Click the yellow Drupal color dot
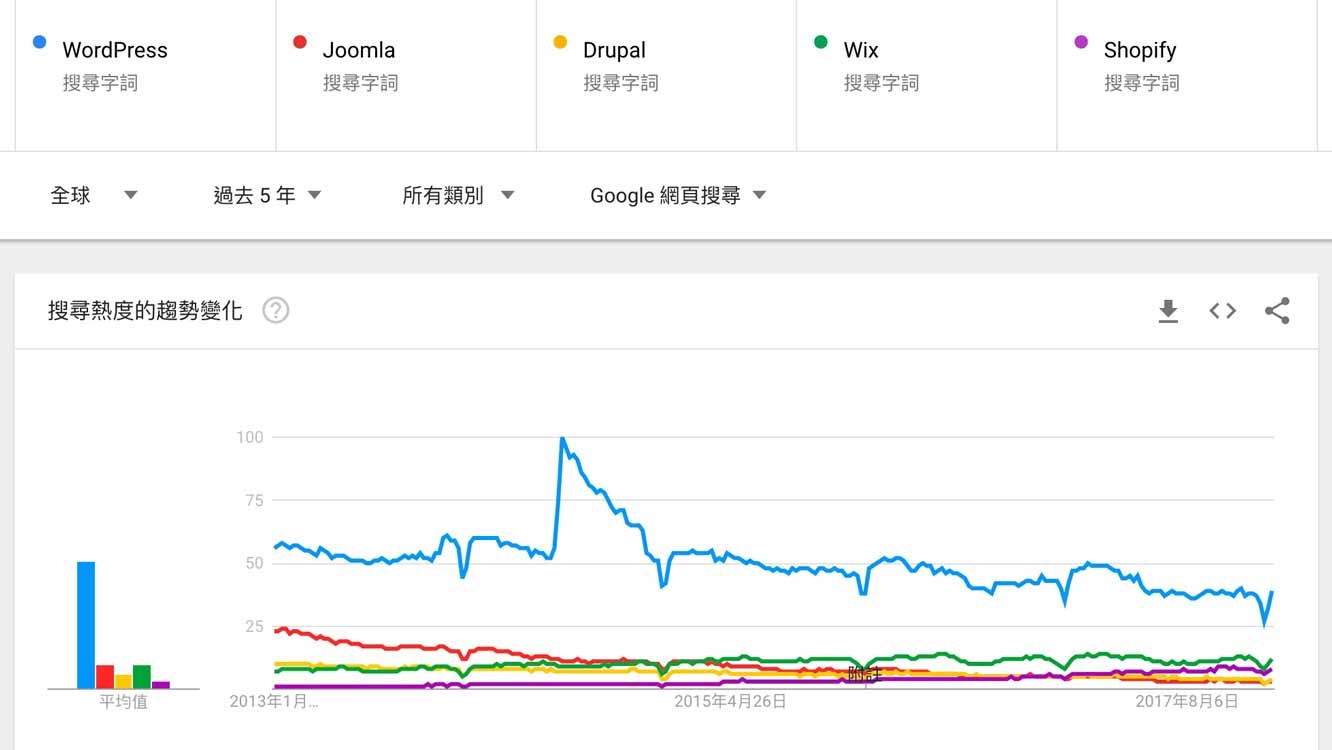 [x=560, y=42]
